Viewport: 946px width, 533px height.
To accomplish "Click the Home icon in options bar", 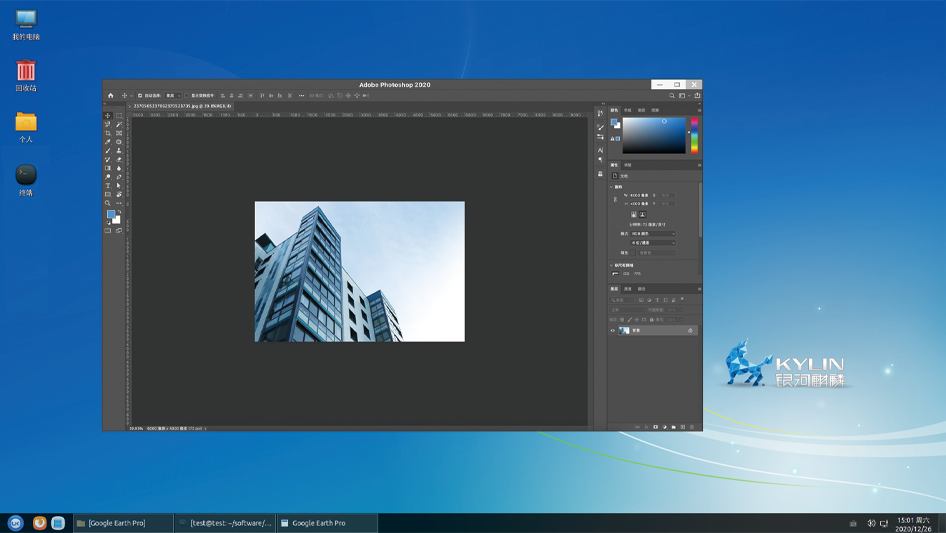I will 110,95.
